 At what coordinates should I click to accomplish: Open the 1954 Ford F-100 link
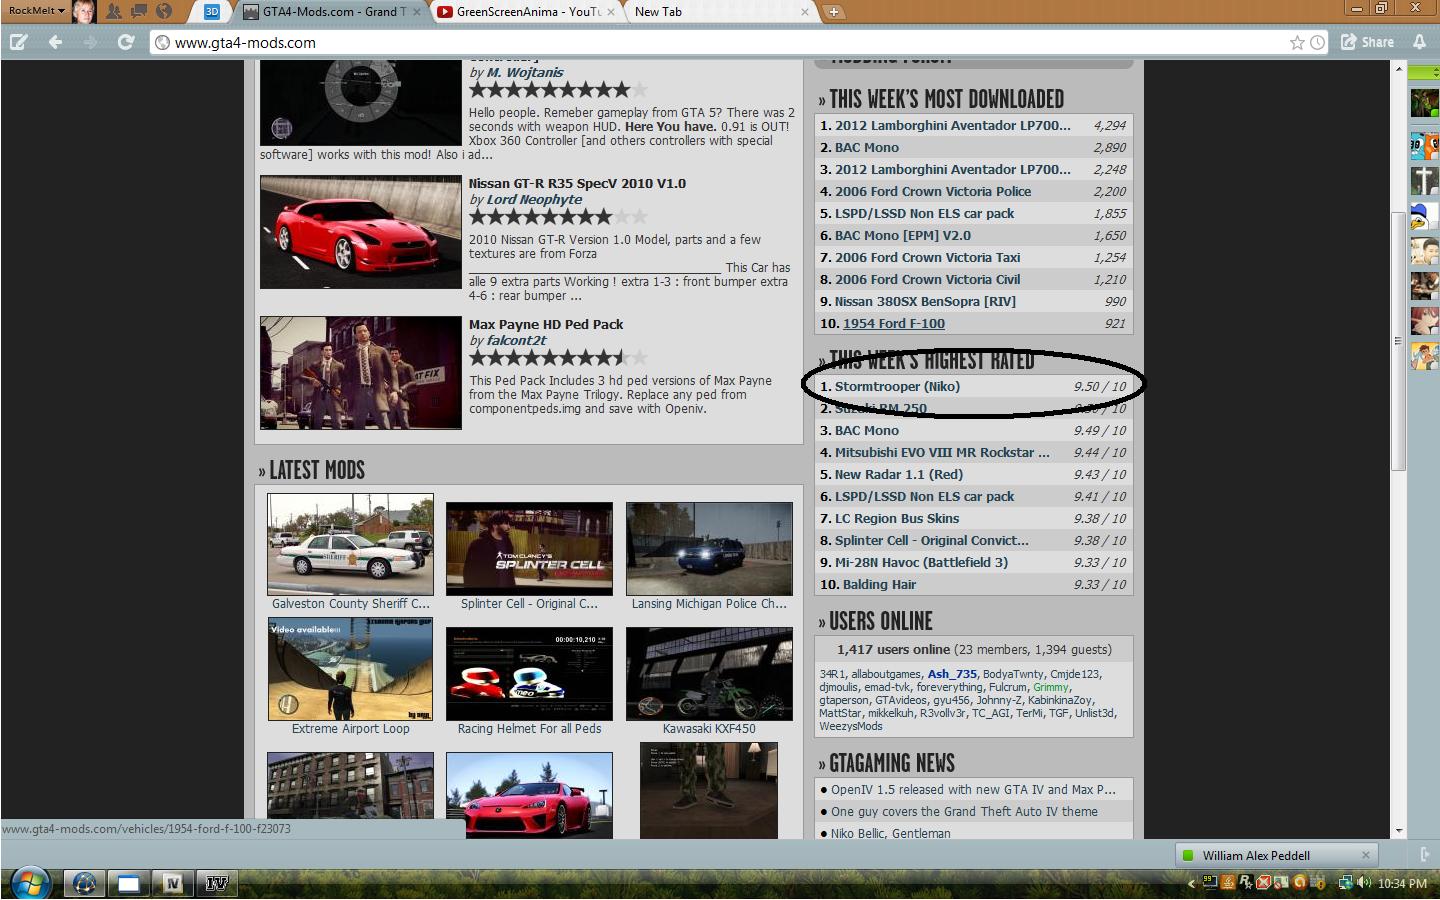click(894, 323)
